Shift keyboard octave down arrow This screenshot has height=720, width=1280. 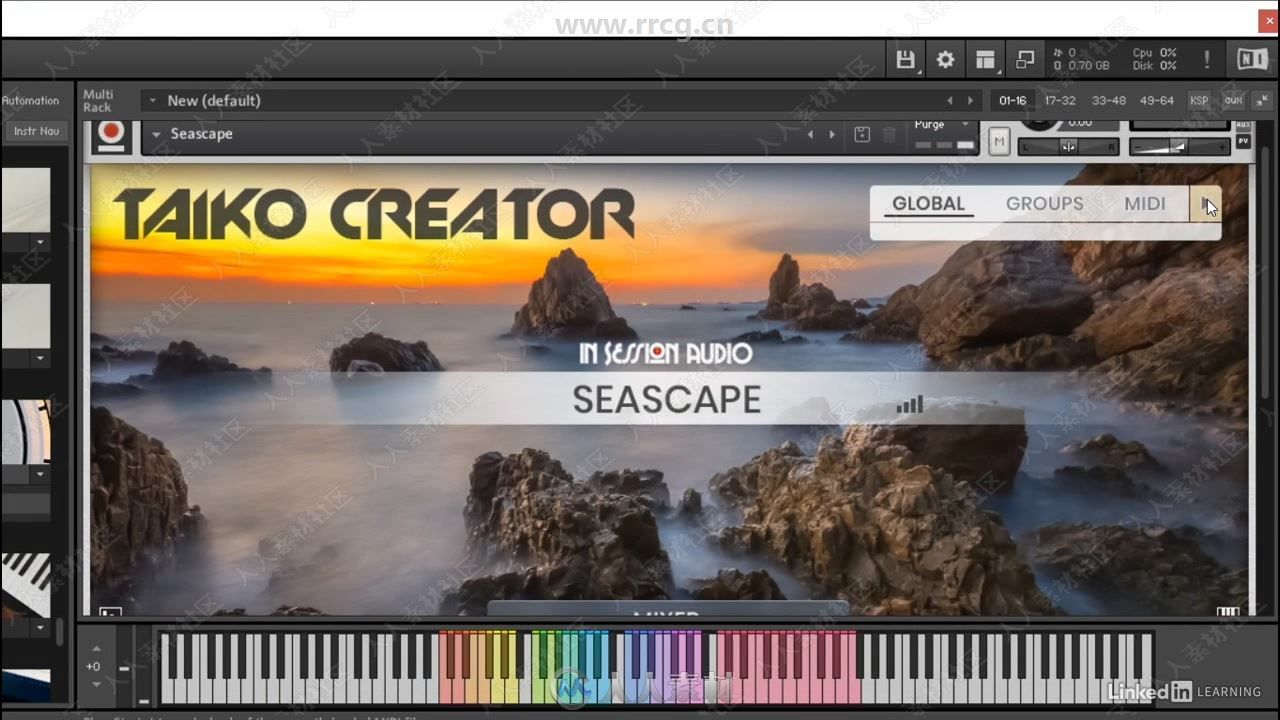[x=96, y=684]
